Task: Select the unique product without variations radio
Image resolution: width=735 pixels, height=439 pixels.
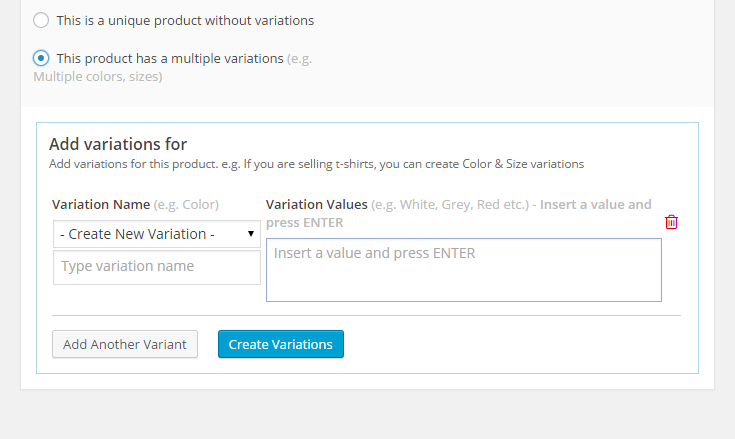Action: tap(41, 20)
